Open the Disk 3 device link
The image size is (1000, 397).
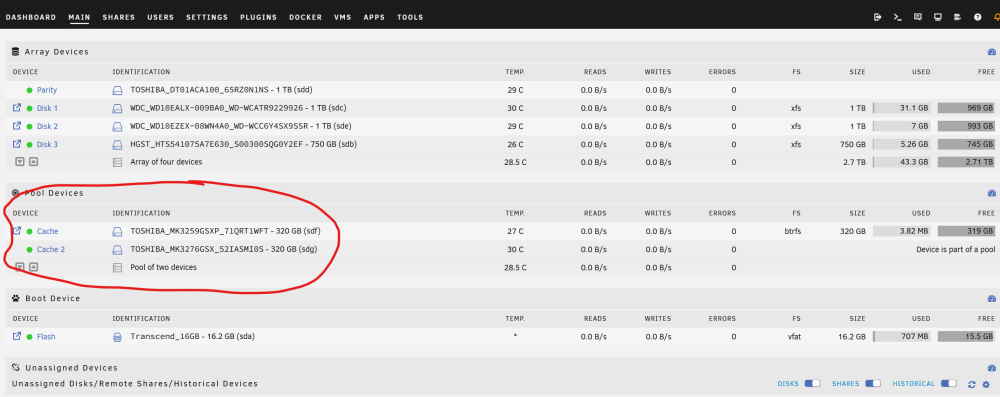click(47, 144)
